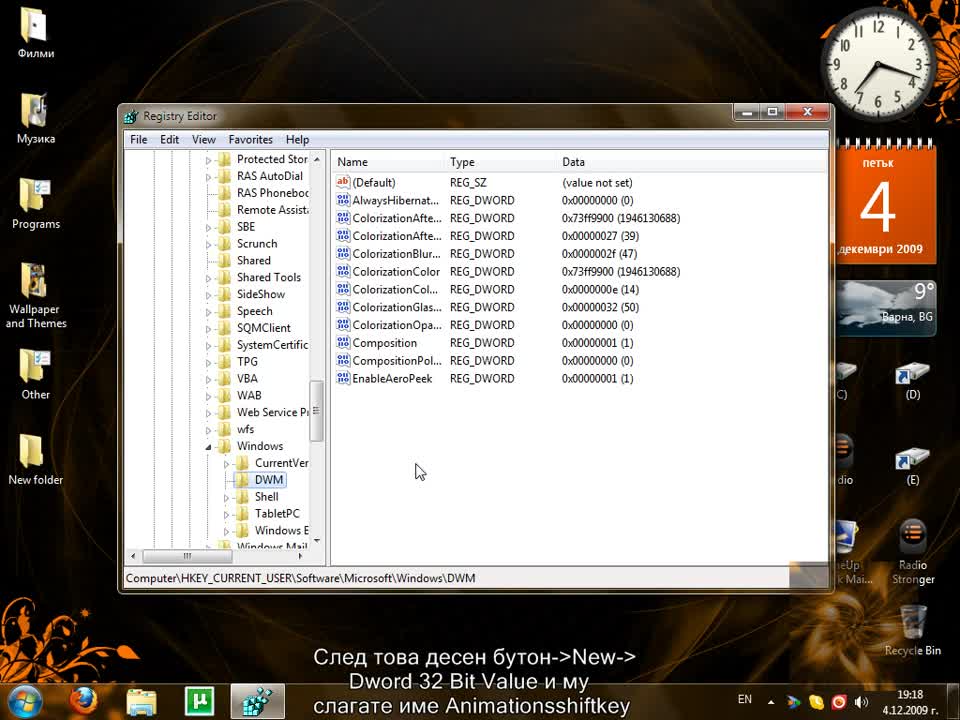Open the Edit menu

(170, 140)
